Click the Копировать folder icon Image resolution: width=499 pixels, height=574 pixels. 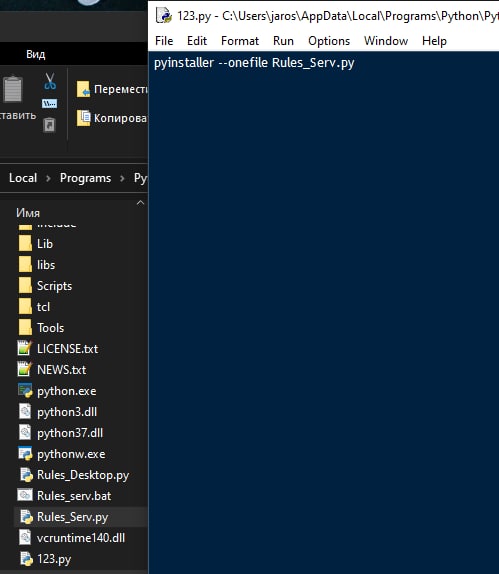click(x=83, y=118)
